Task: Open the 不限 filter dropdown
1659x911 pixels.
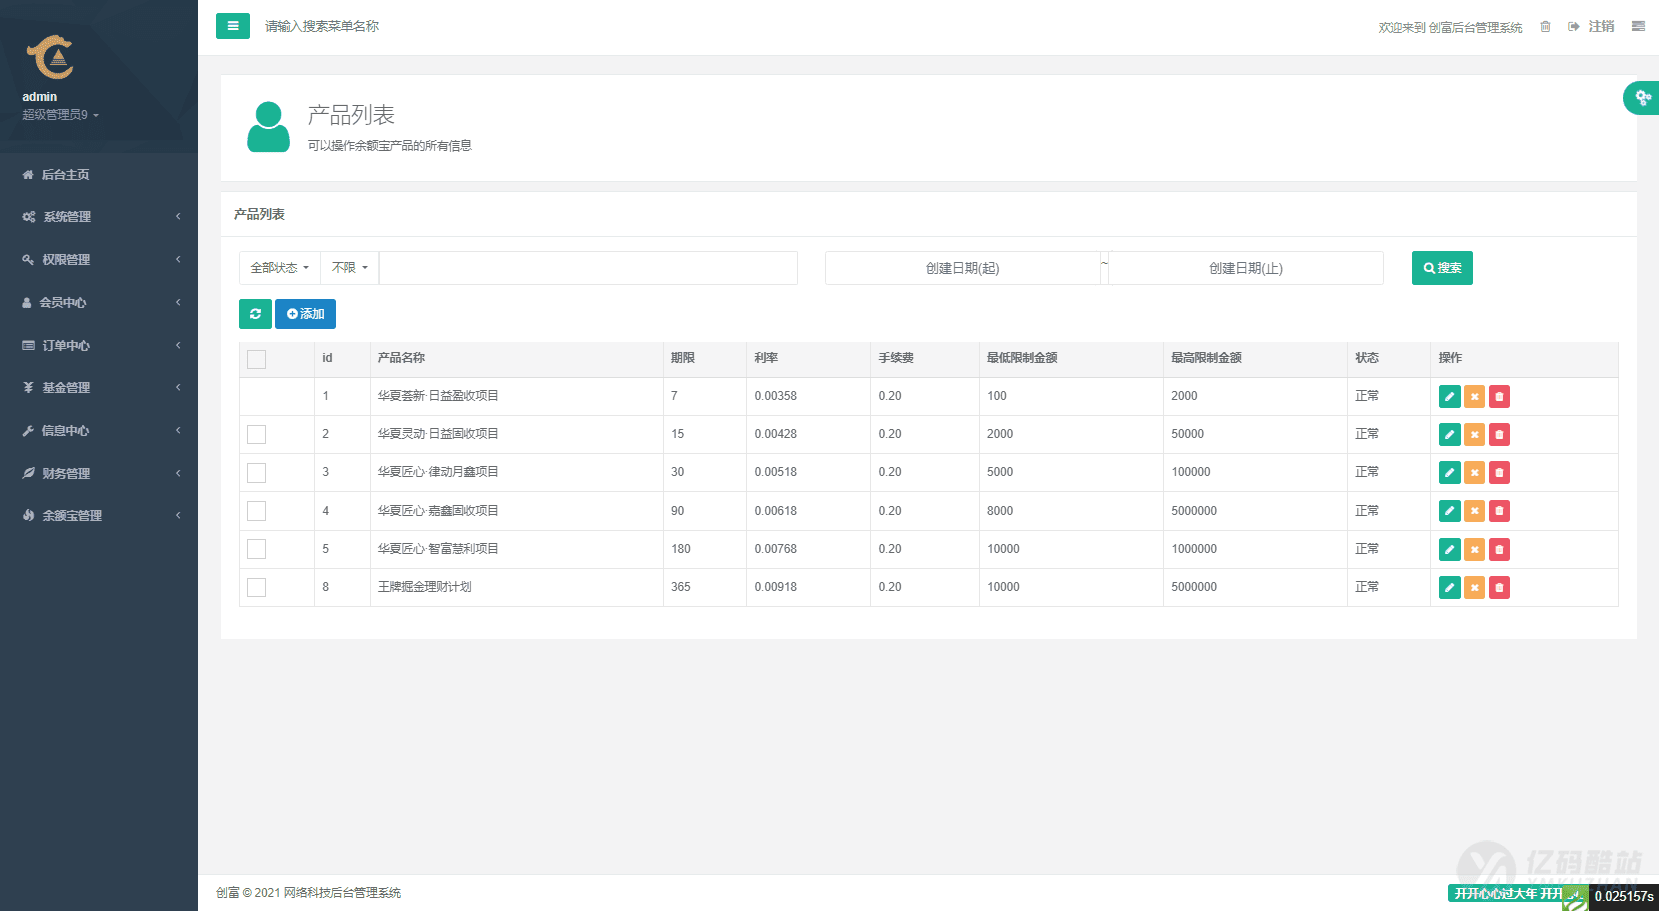Action: point(349,268)
